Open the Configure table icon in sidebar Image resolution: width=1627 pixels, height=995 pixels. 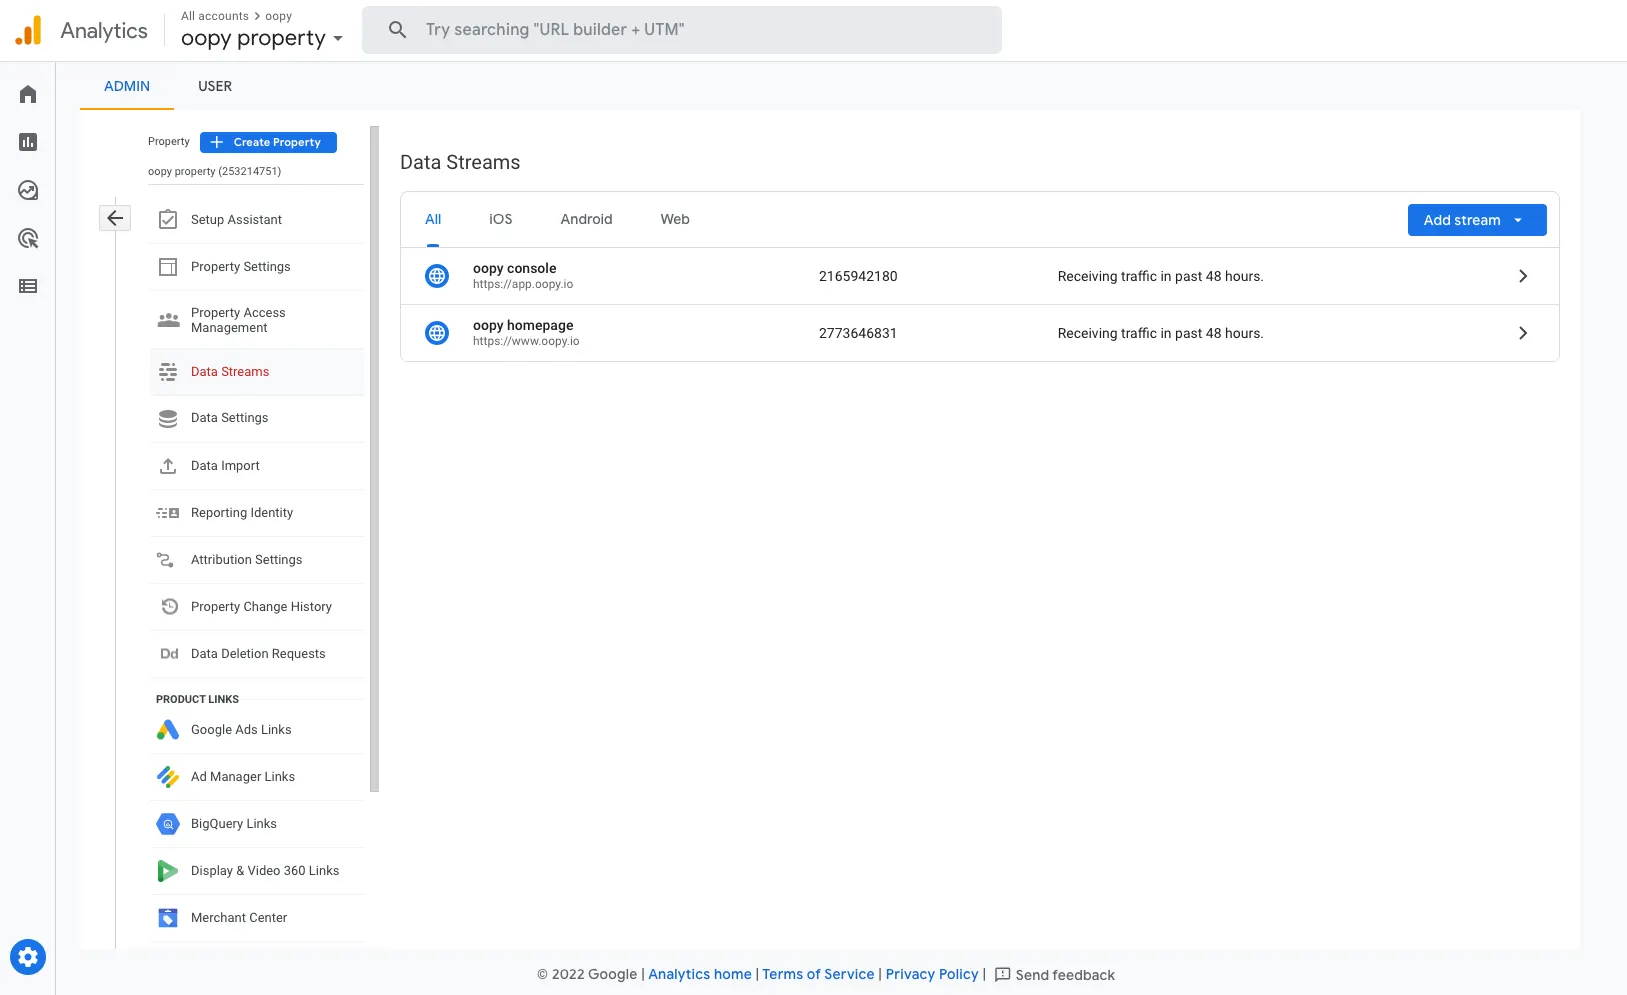click(28, 286)
